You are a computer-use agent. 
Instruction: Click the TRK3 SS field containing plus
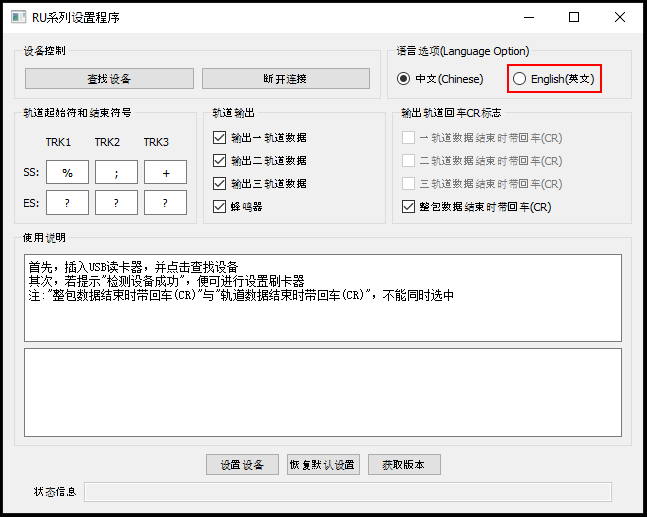tap(165, 172)
